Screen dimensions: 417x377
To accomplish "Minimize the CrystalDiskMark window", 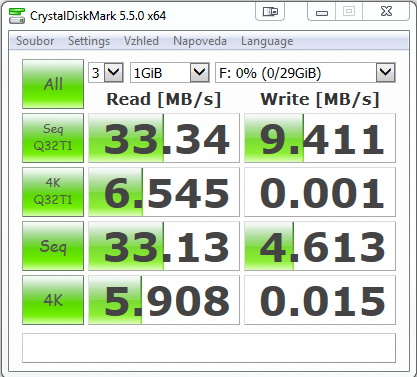I will (x=322, y=12).
